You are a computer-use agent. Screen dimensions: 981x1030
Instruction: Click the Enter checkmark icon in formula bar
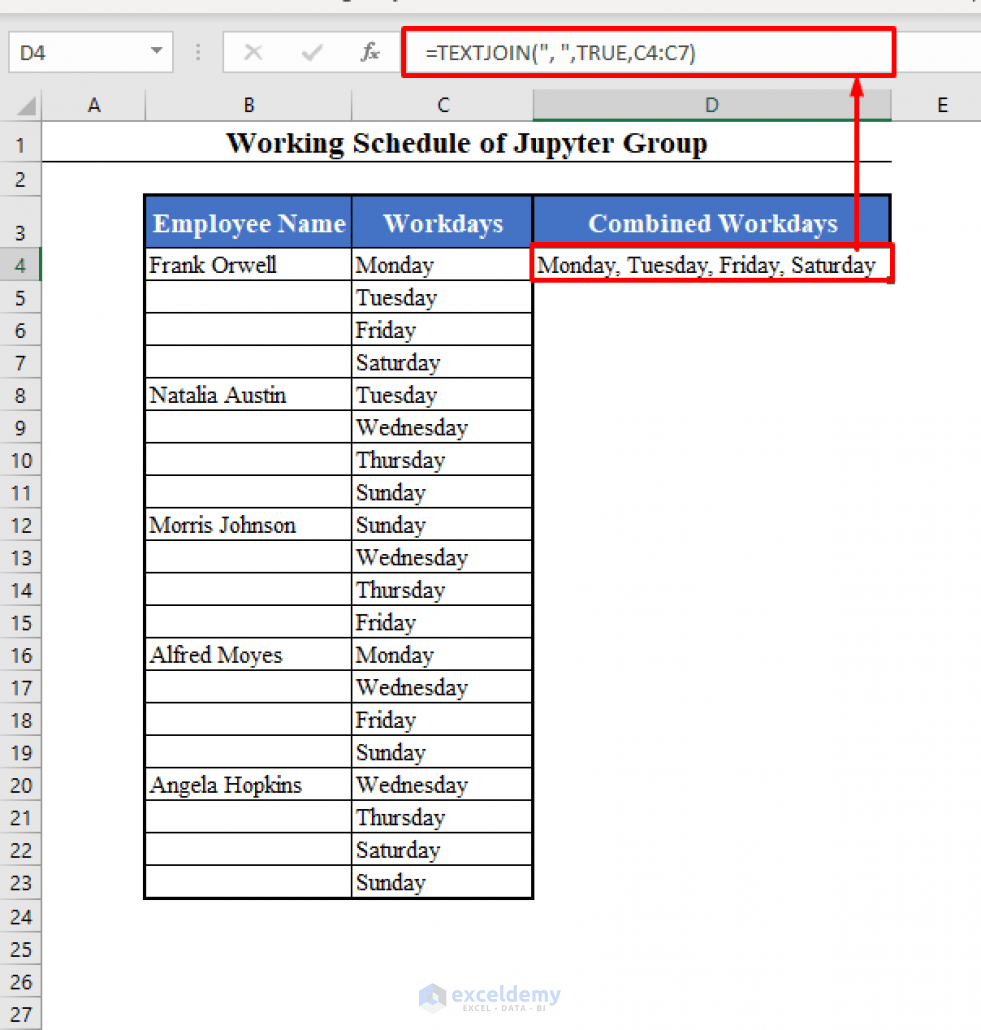pyautogui.click(x=312, y=52)
